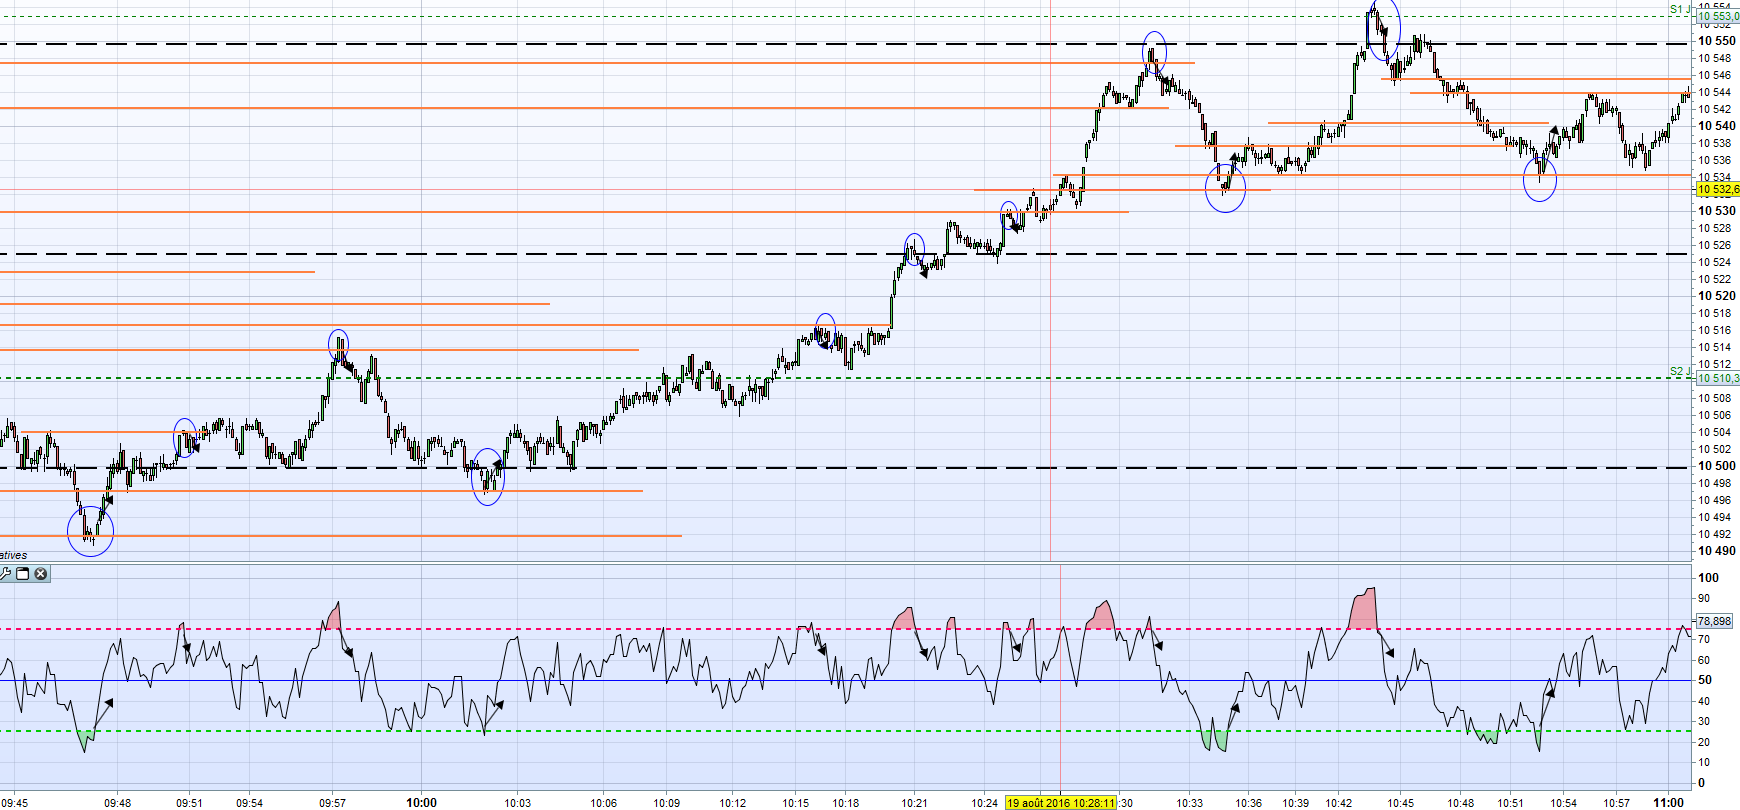The height and width of the screenshot is (810, 1740).
Task: Click the 09:51 time axis label
Action: coord(189,803)
